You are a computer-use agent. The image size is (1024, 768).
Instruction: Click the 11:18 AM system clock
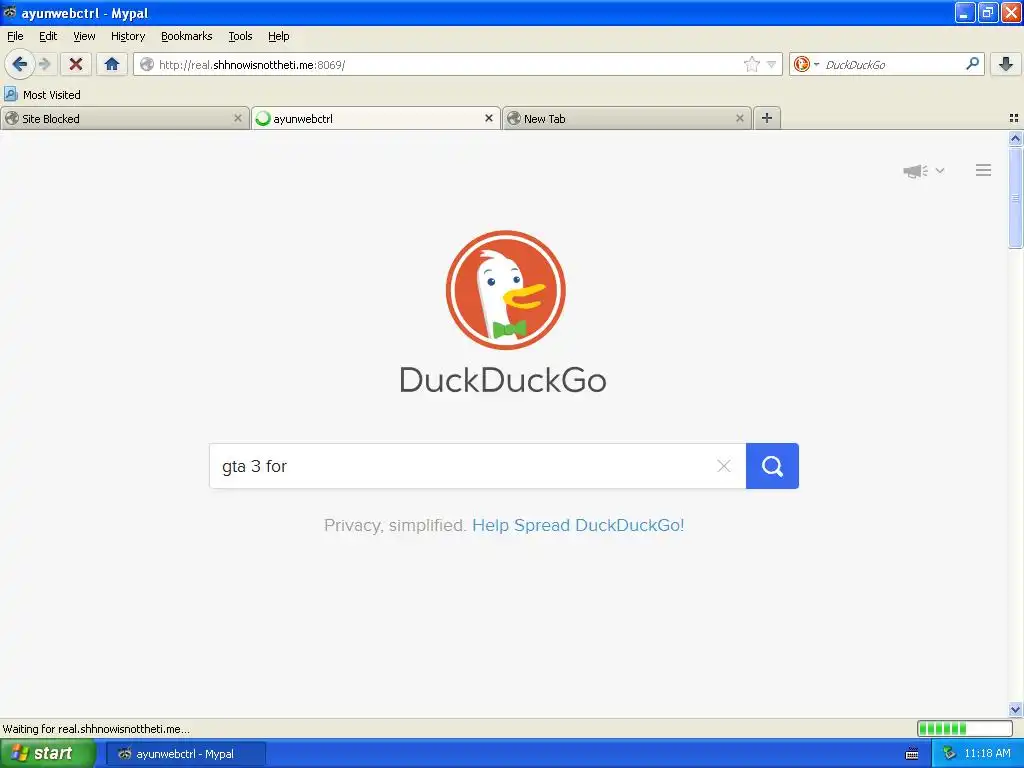click(x=987, y=754)
